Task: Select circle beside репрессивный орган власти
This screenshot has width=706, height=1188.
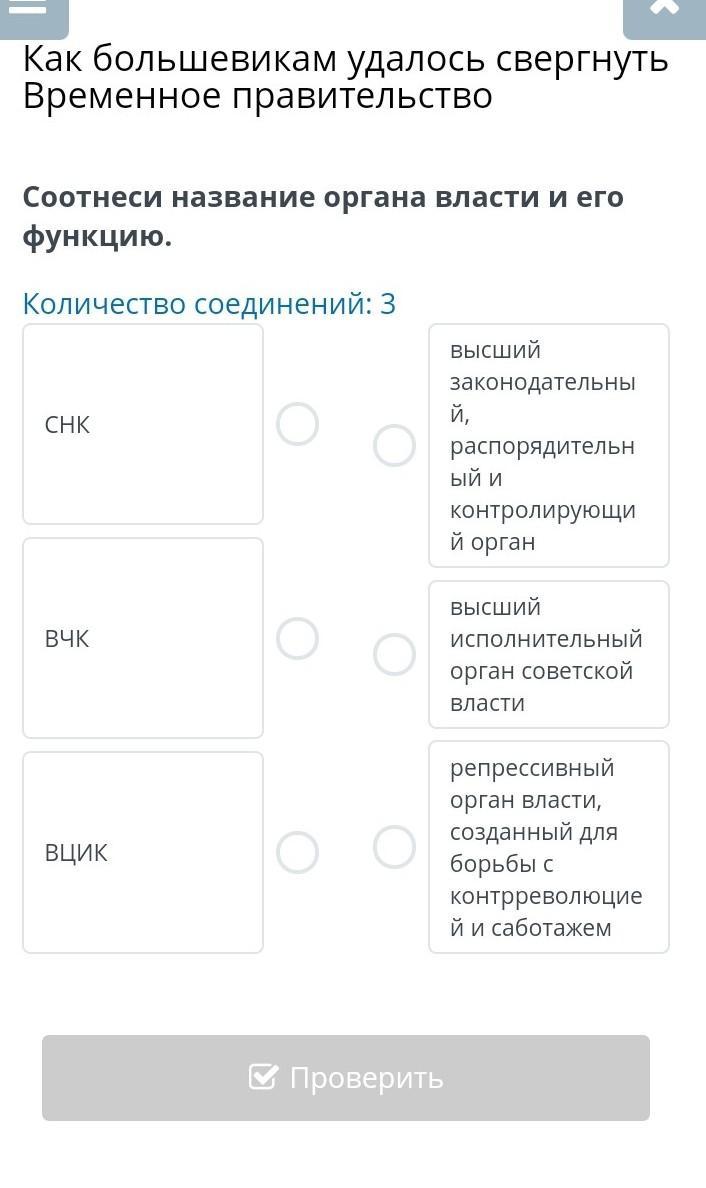Action: (394, 846)
